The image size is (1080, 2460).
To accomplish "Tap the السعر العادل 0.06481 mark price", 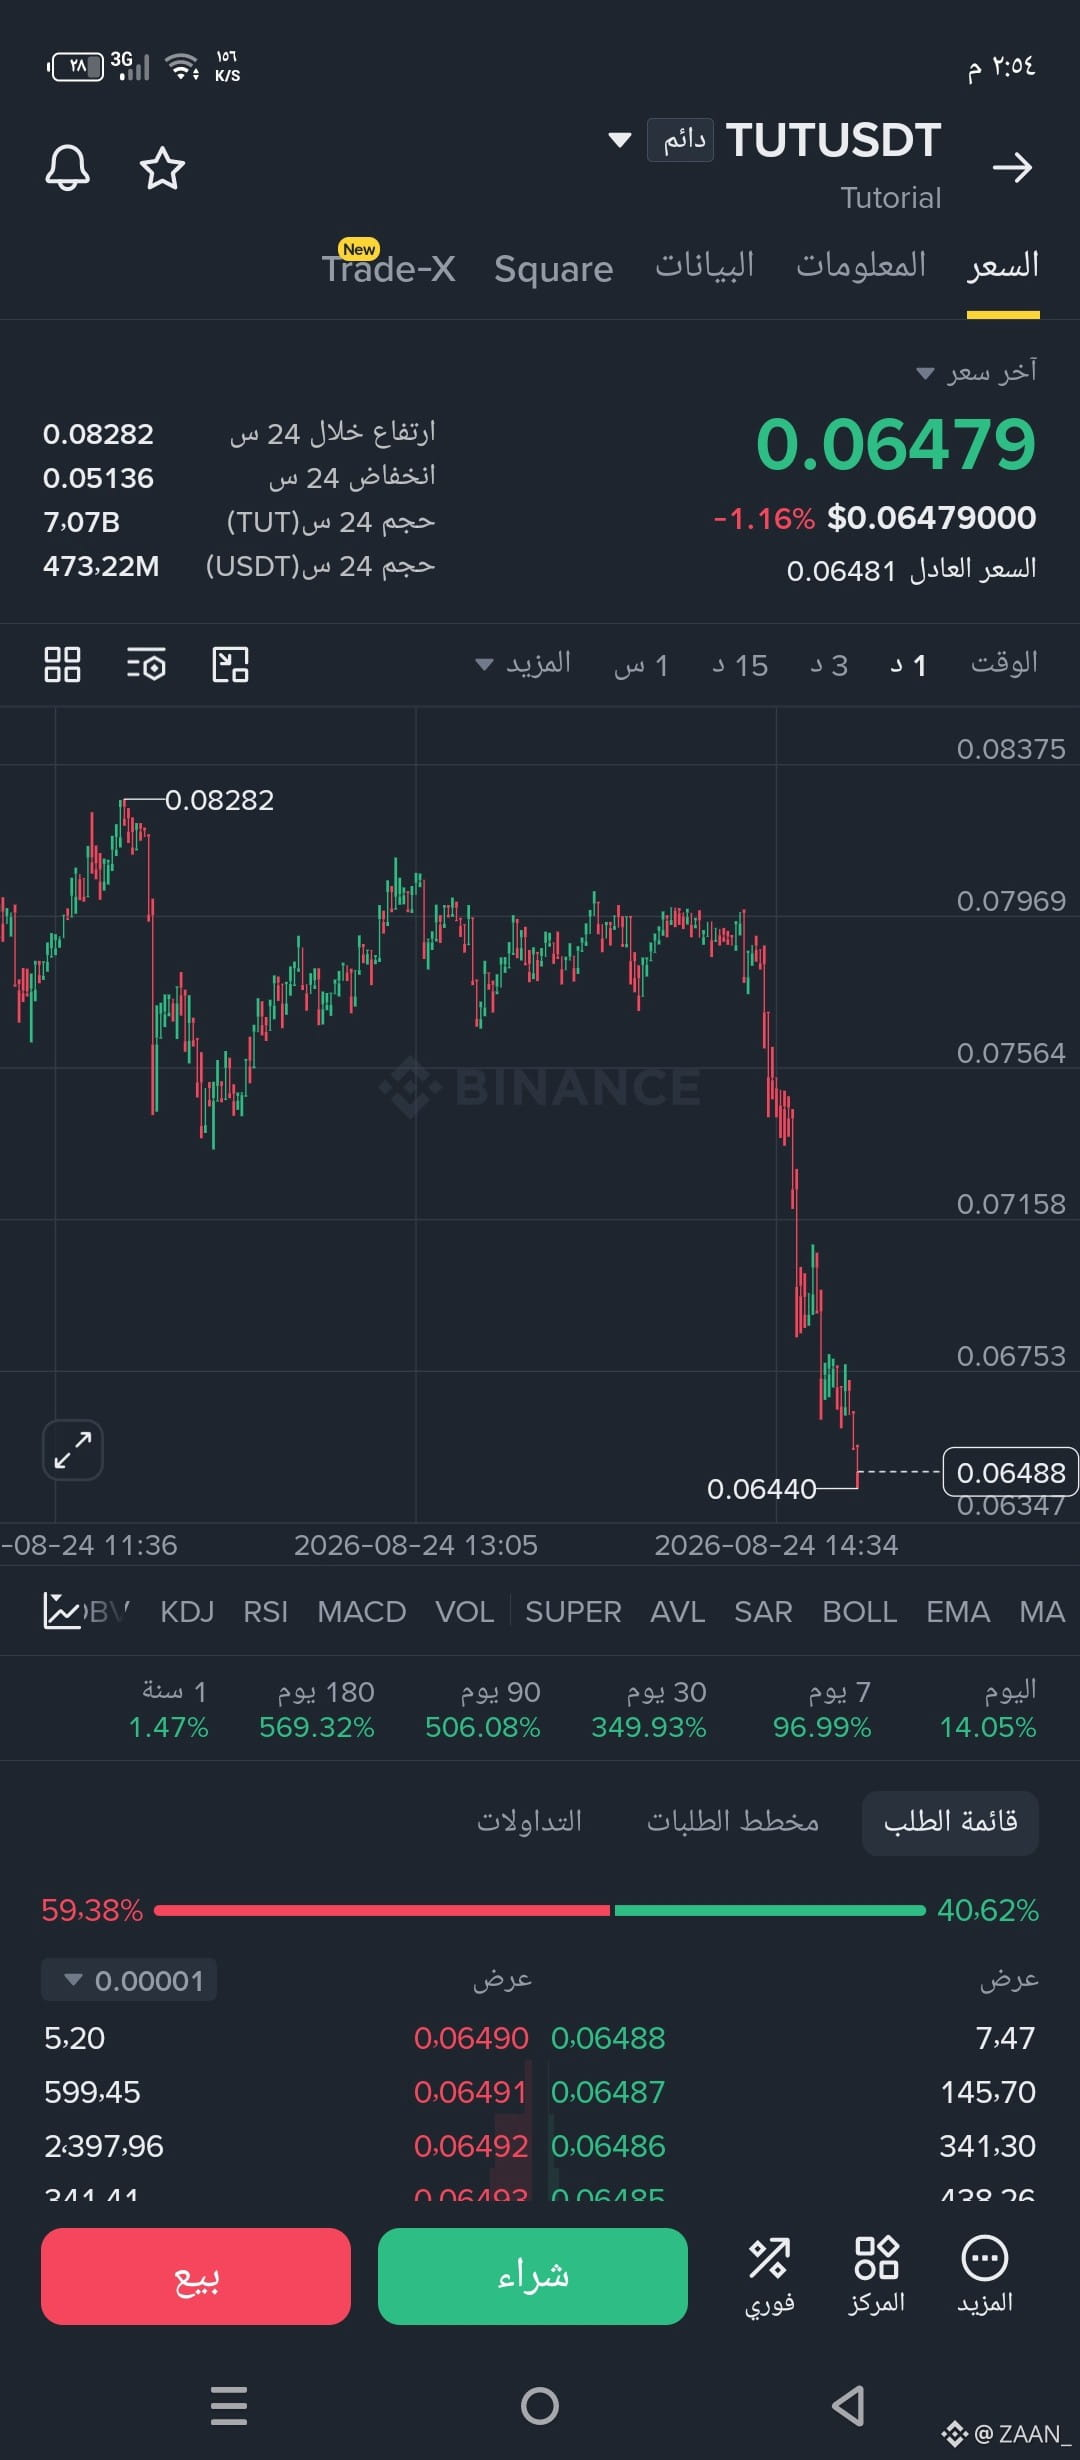I will tap(911, 570).
